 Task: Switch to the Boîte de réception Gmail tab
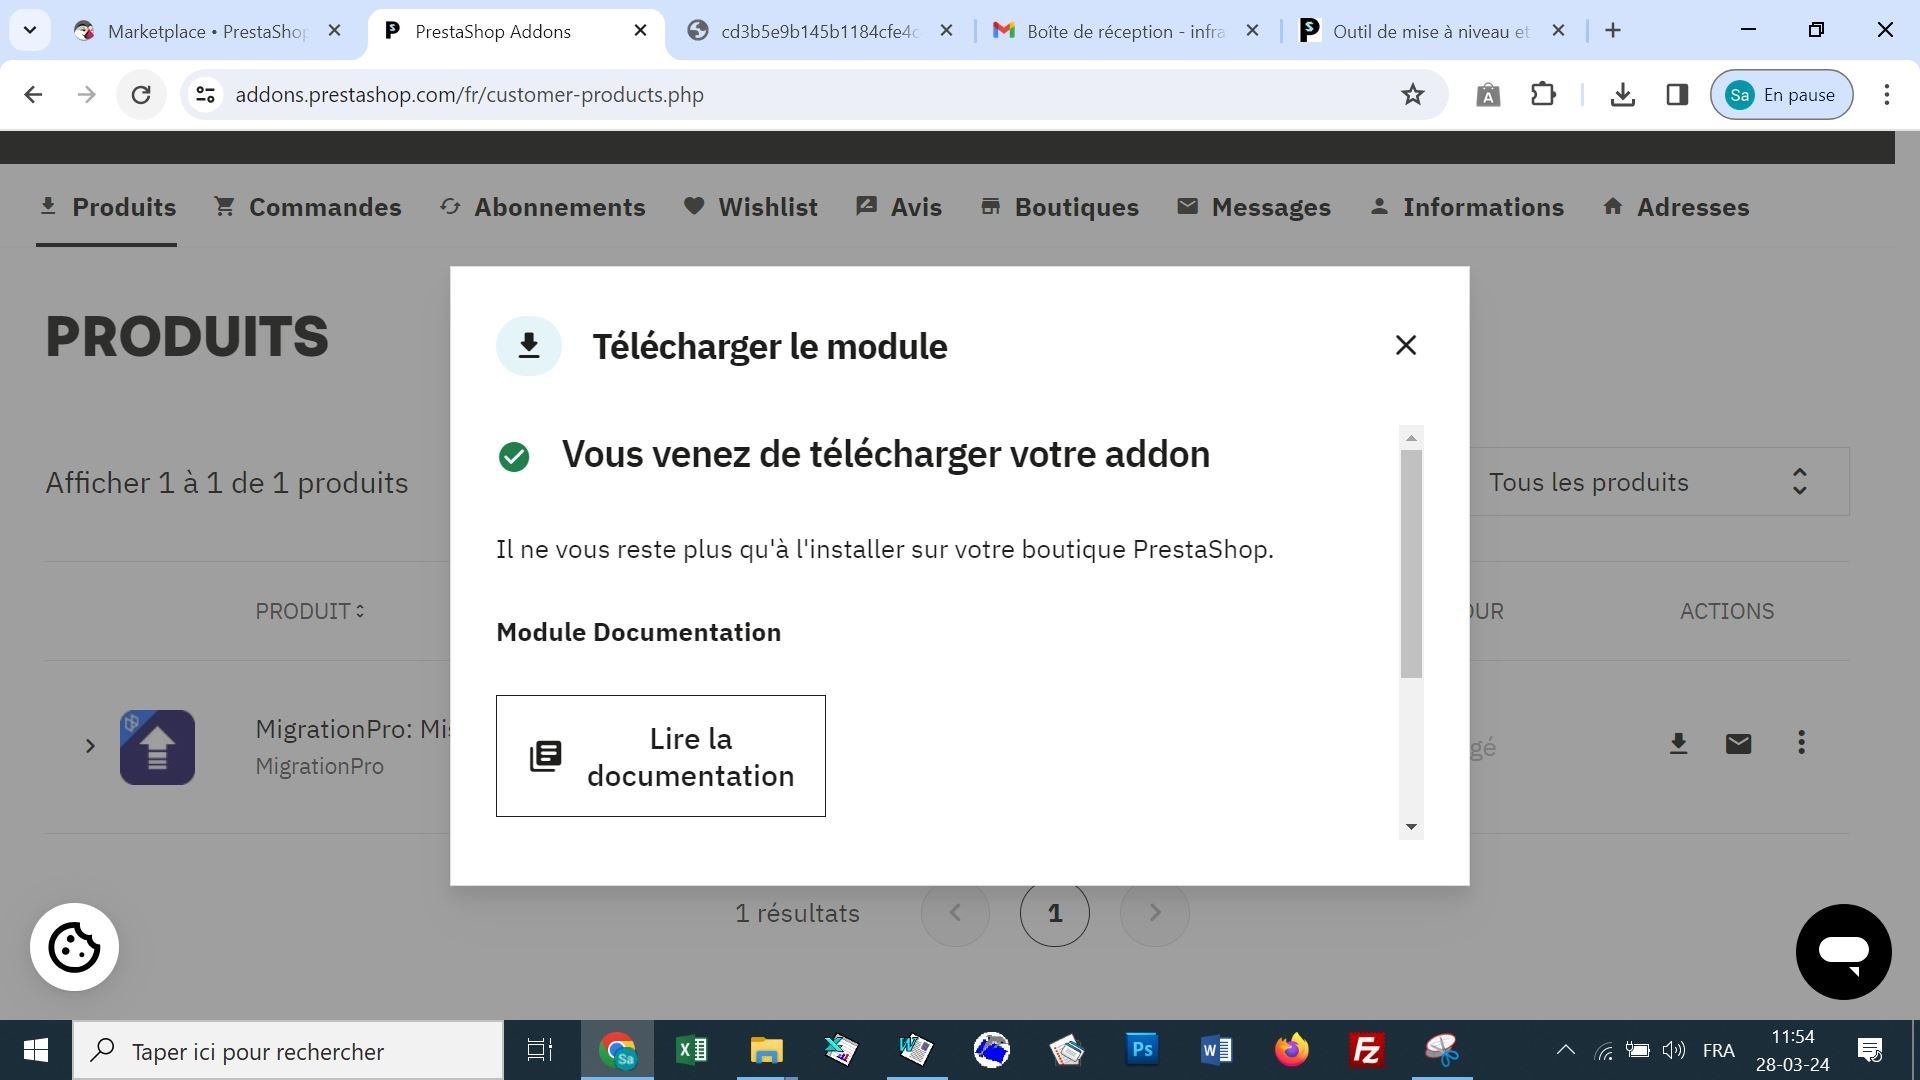coord(1125,31)
